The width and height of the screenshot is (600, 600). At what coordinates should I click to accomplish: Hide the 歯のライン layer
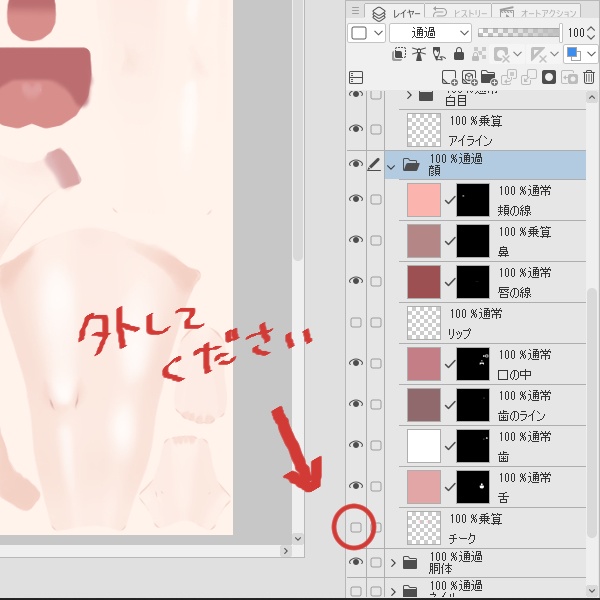pyautogui.click(x=356, y=404)
